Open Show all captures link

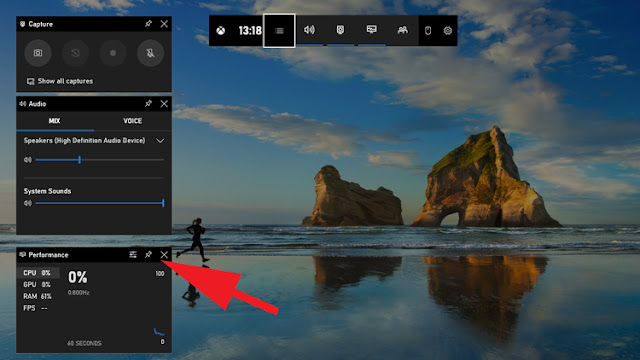60,81
